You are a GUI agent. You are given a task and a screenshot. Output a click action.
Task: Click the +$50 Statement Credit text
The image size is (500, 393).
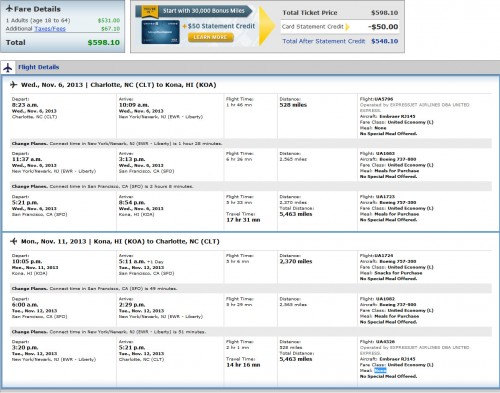pos(219,26)
